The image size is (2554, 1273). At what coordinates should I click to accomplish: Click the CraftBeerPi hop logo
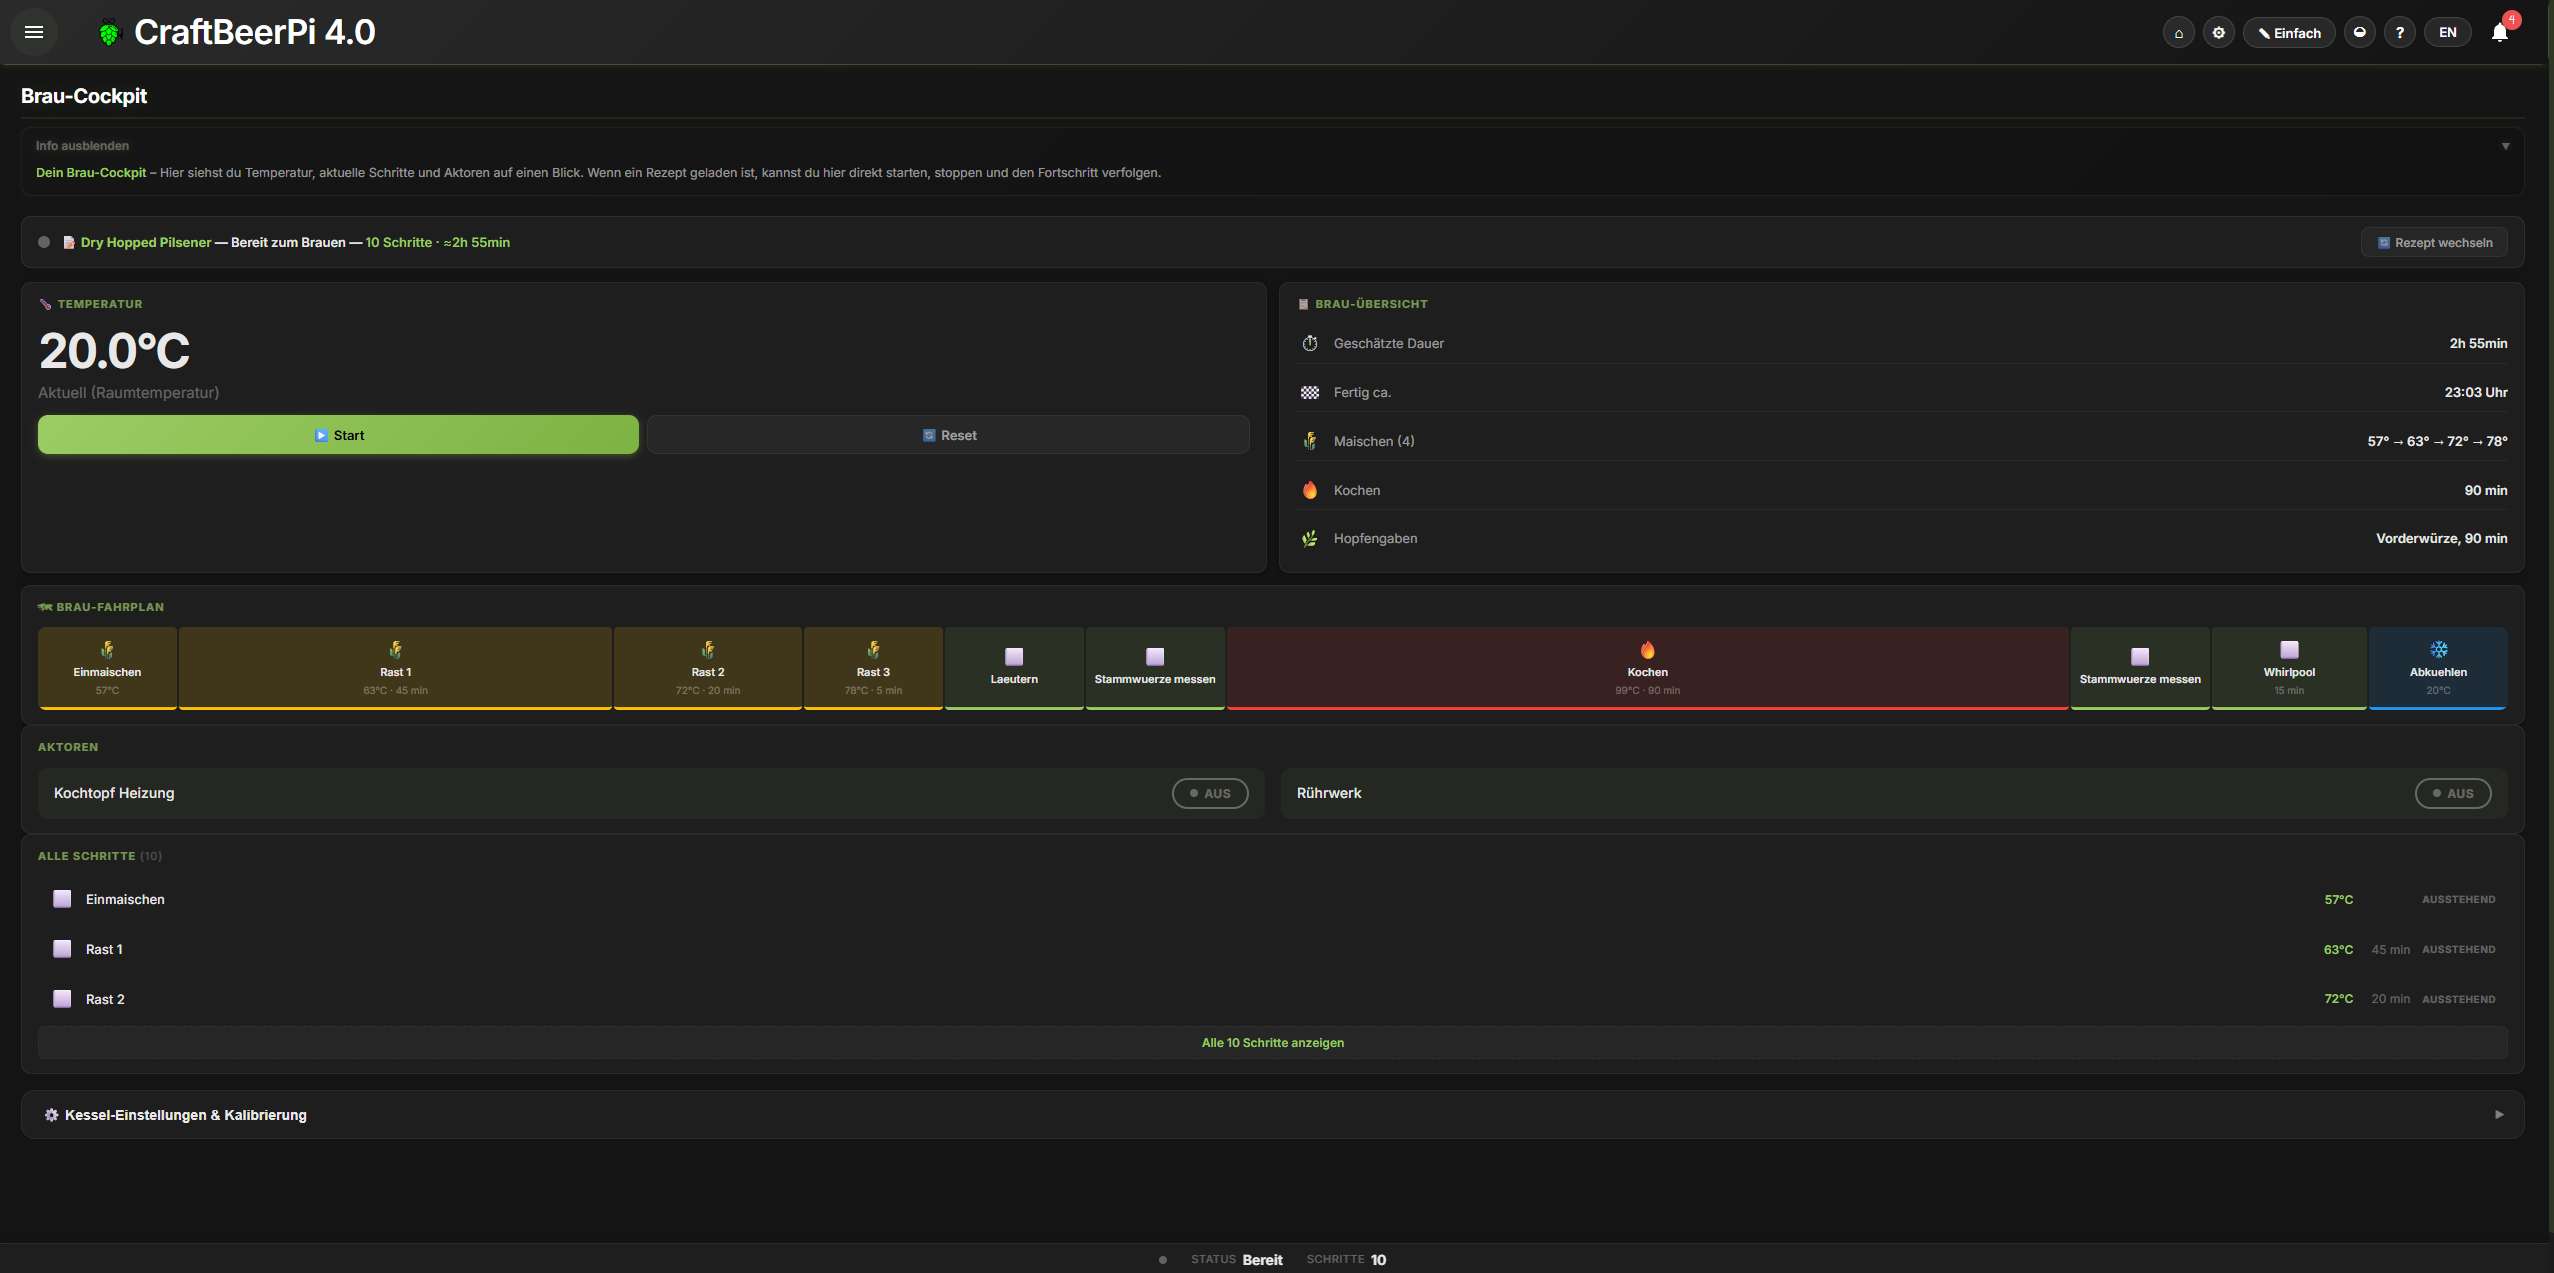tap(109, 33)
